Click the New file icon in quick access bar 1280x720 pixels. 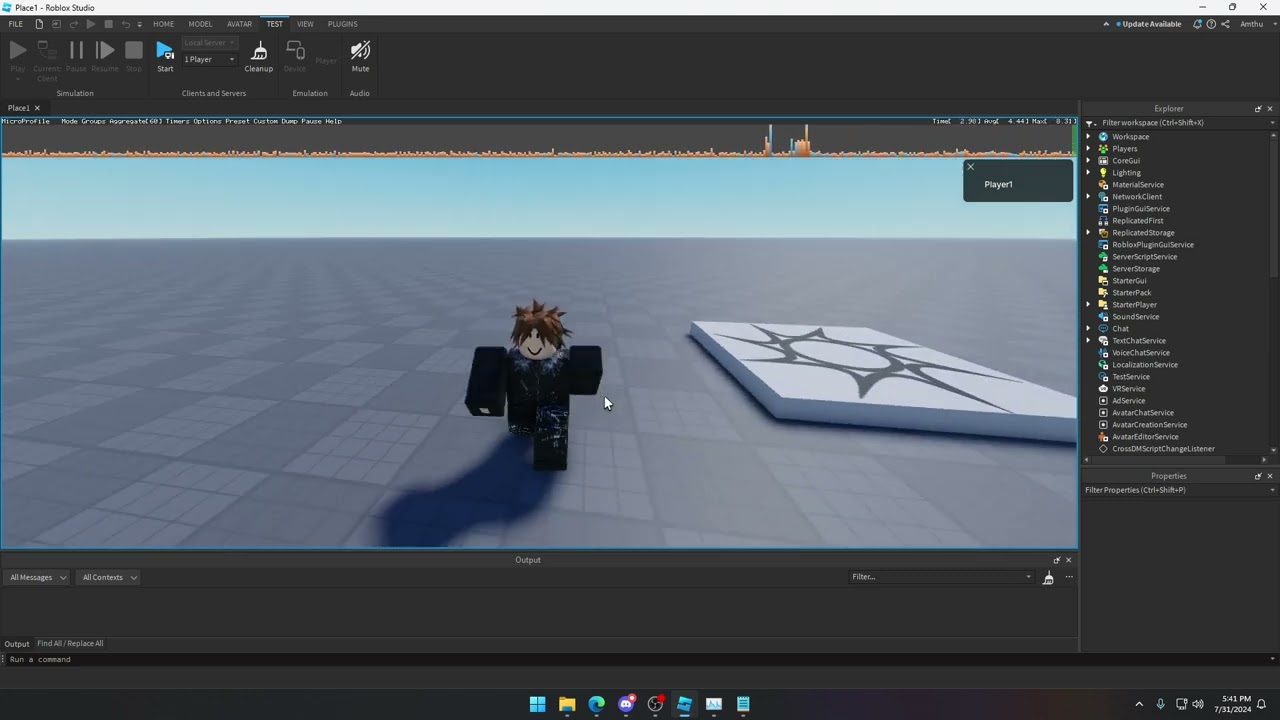coord(39,24)
